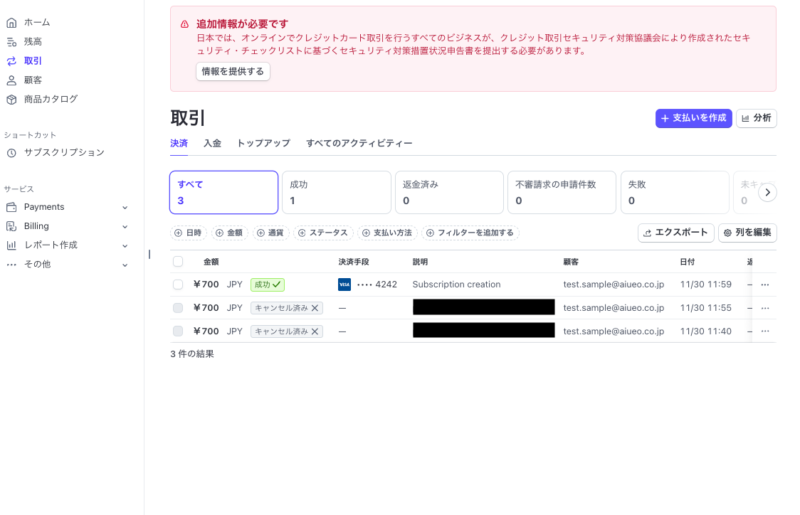The height and width of the screenshot is (515, 800).
Task: Check the checkbox for the 11/30 11:55 payment
Action: tap(178, 308)
